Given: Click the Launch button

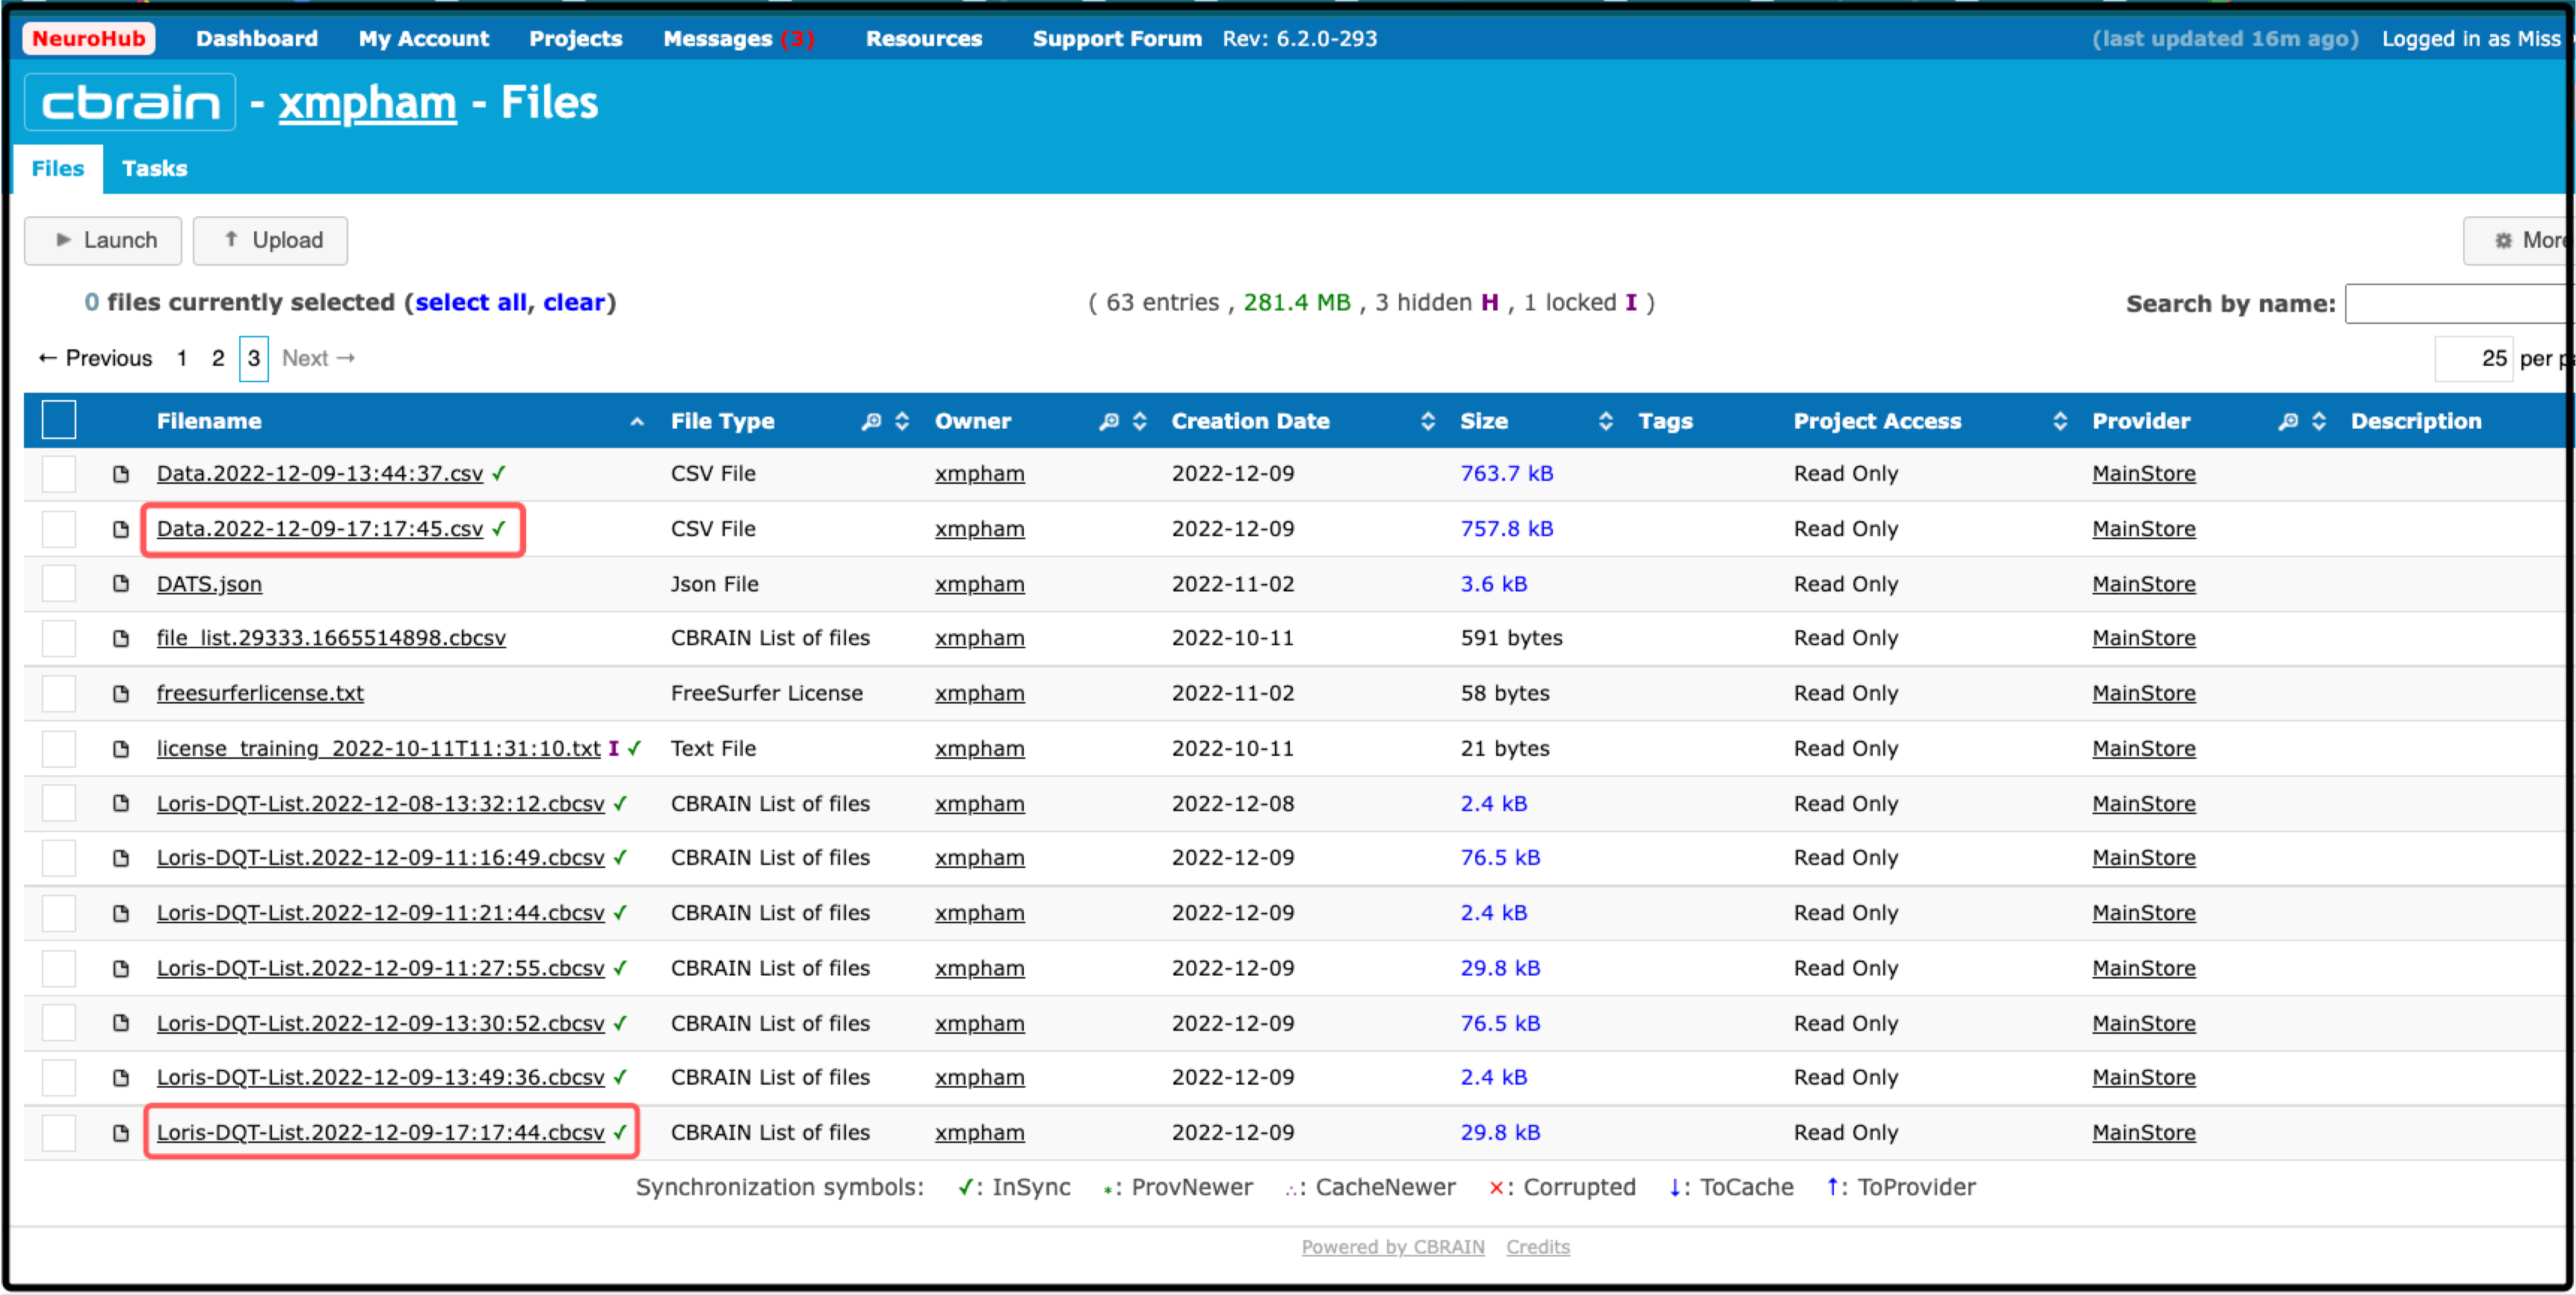Looking at the screenshot, I should 103,240.
